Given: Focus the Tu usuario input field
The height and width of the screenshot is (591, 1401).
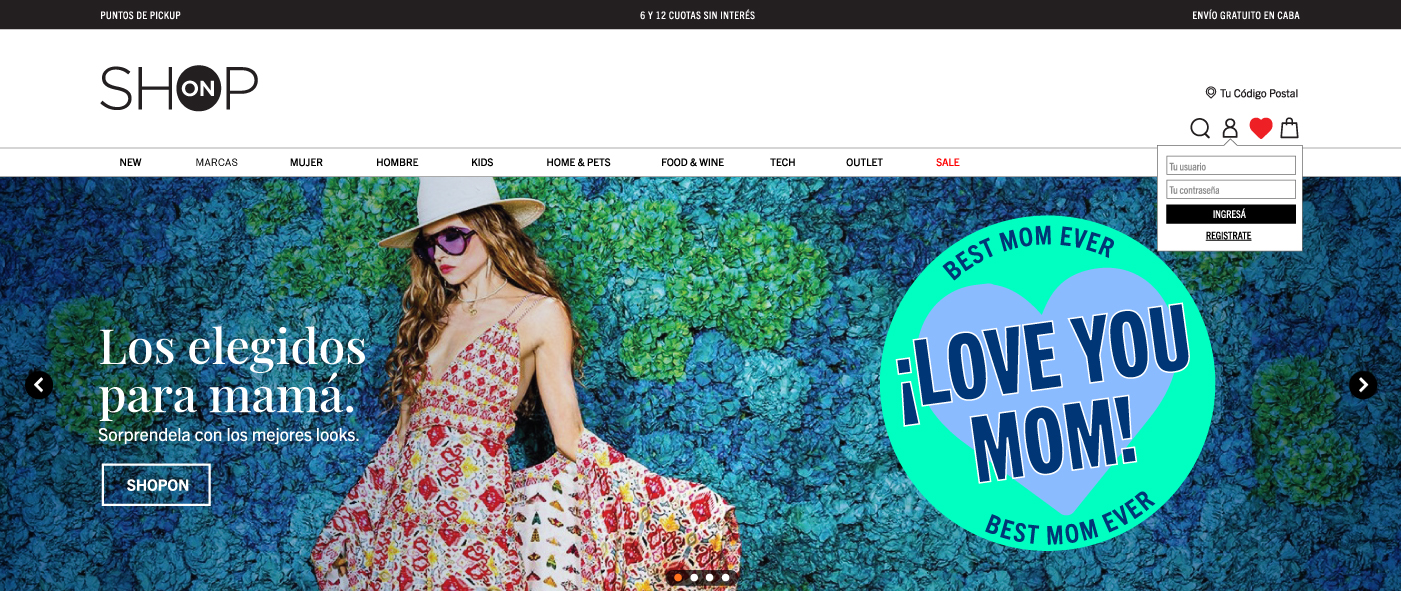Looking at the screenshot, I should point(1230,166).
